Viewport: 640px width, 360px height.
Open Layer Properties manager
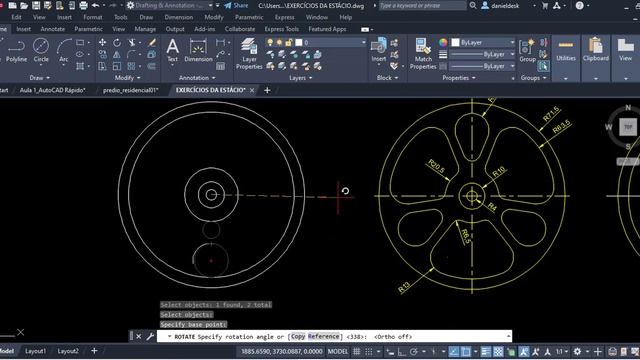pyautogui.click(x=249, y=54)
